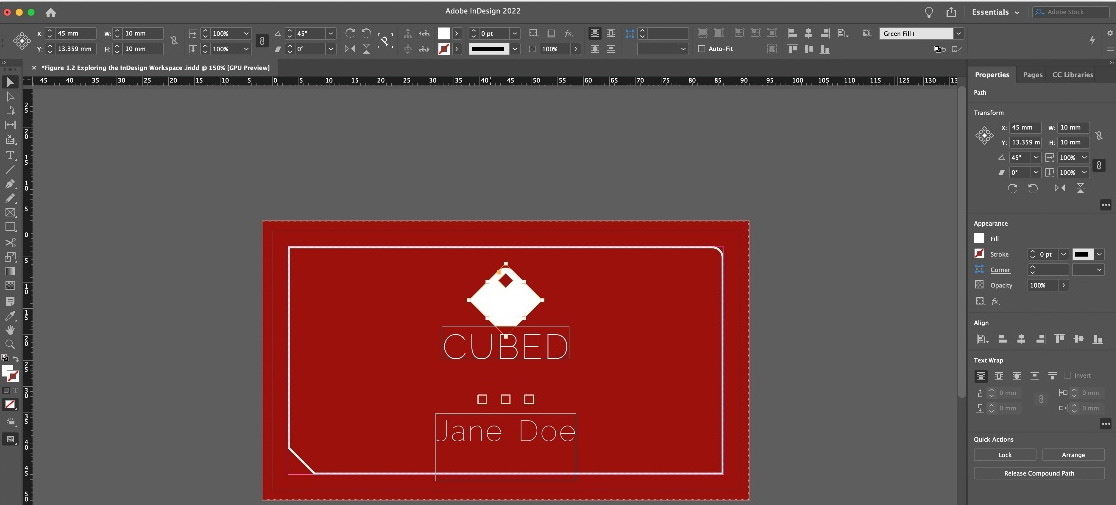Select the Zoom tool in the toolbox
Viewport: 1116px width, 505px height.
click(10, 344)
